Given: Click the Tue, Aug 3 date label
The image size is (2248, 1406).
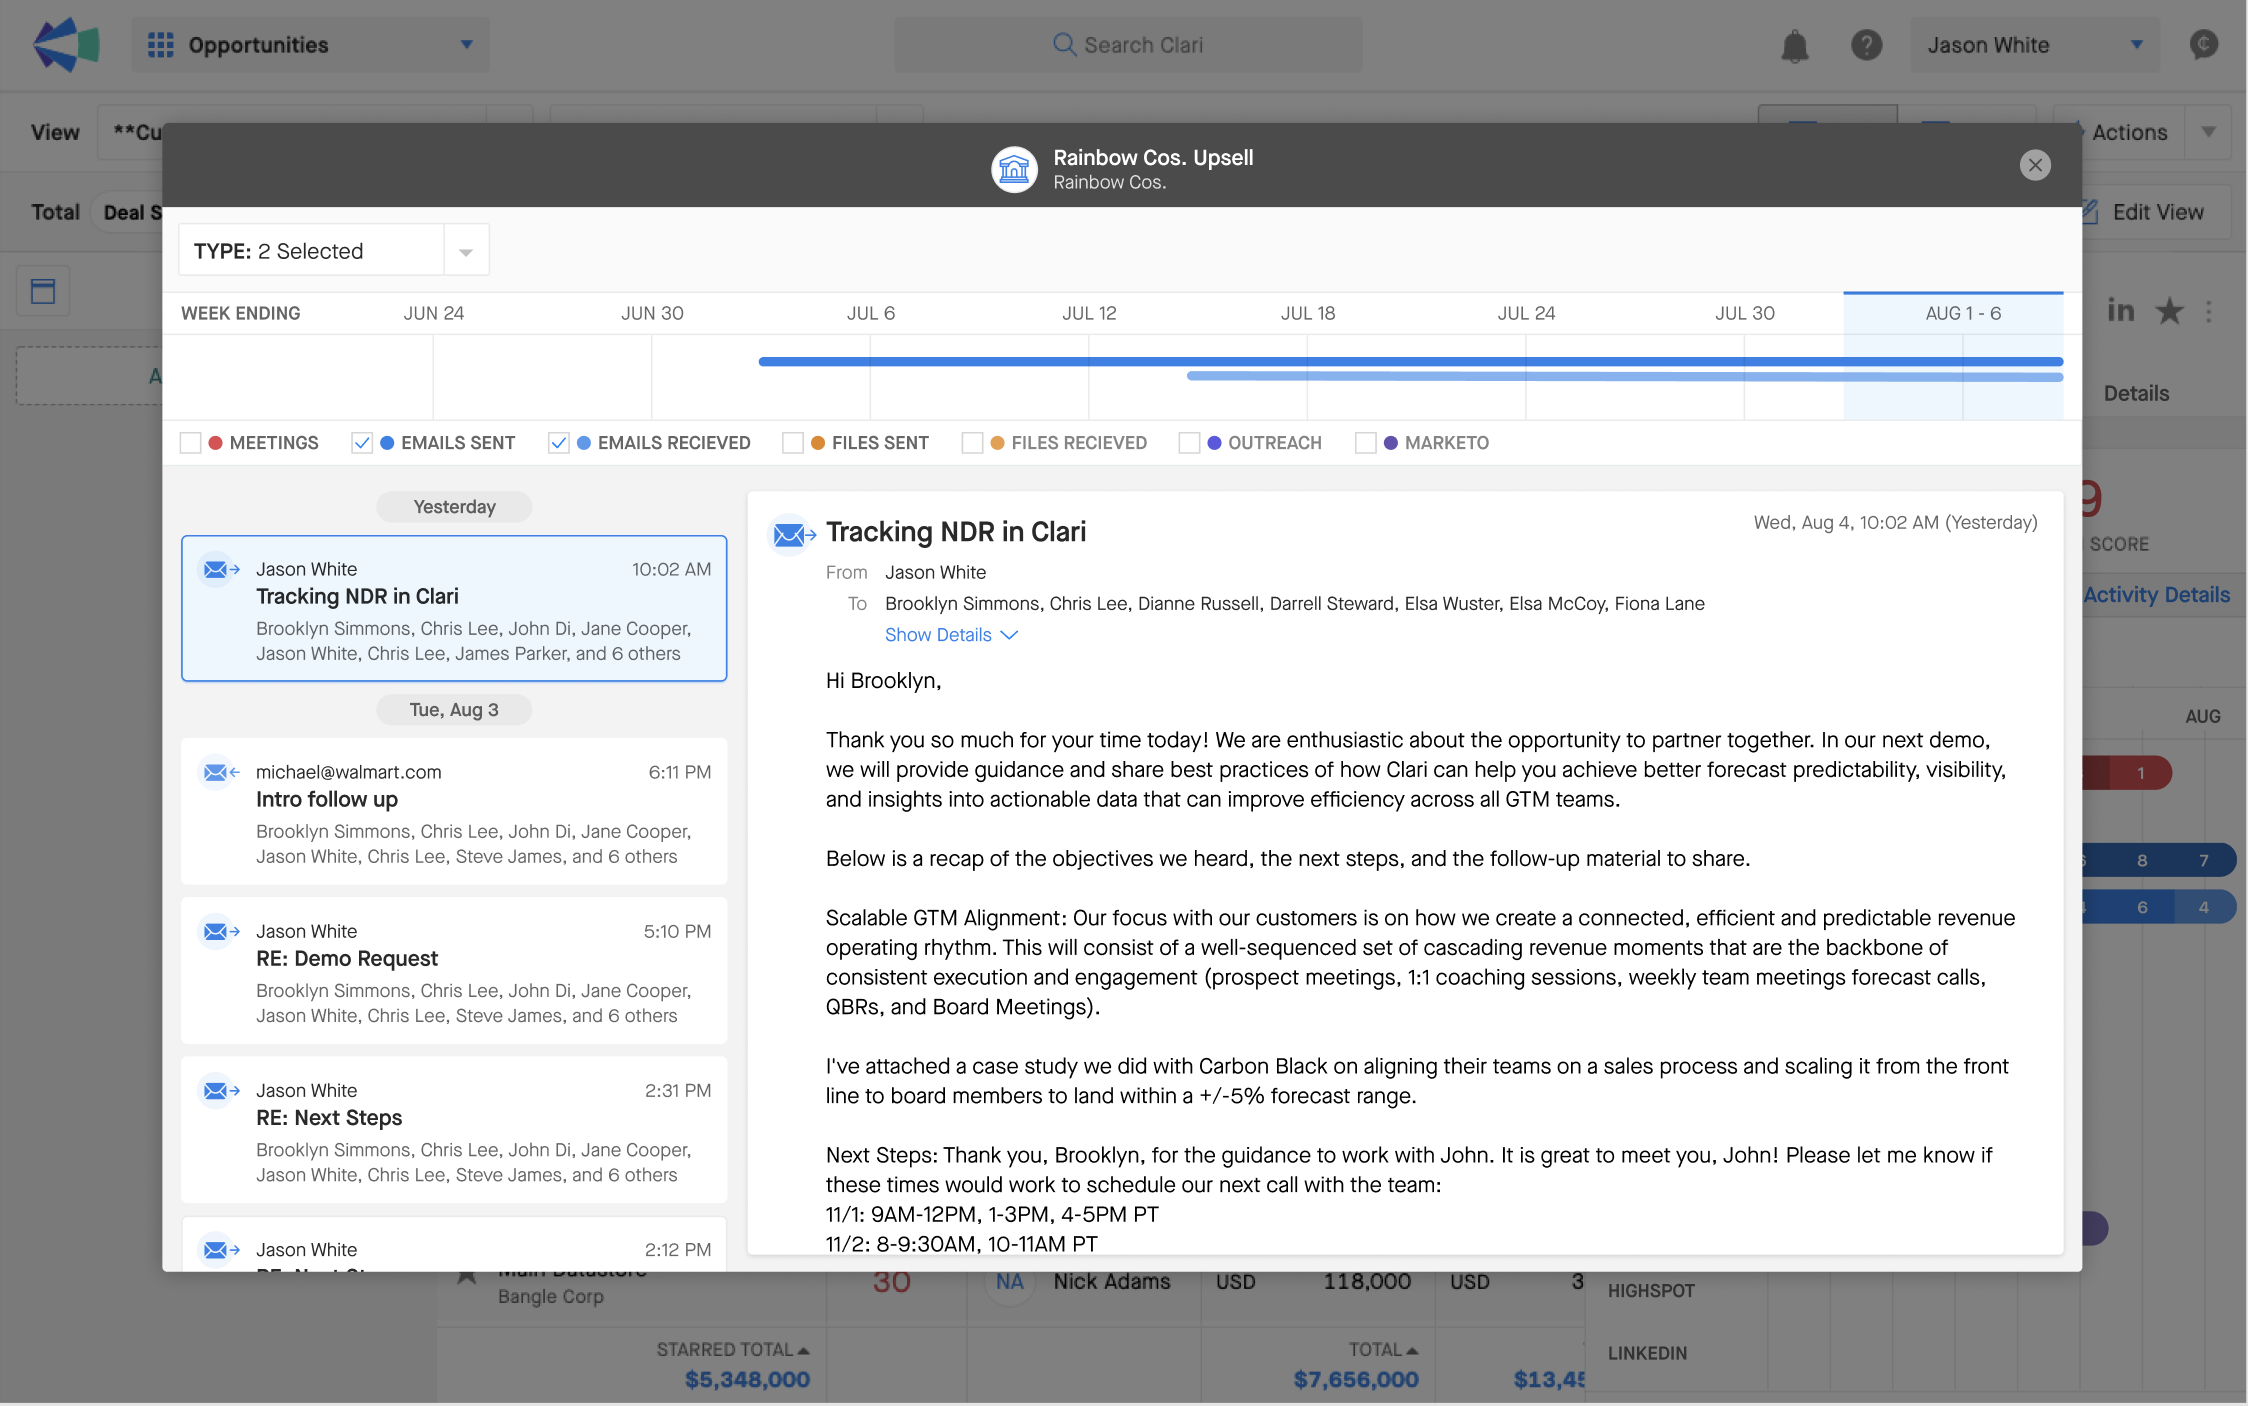Looking at the screenshot, I should (x=454, y=710).
